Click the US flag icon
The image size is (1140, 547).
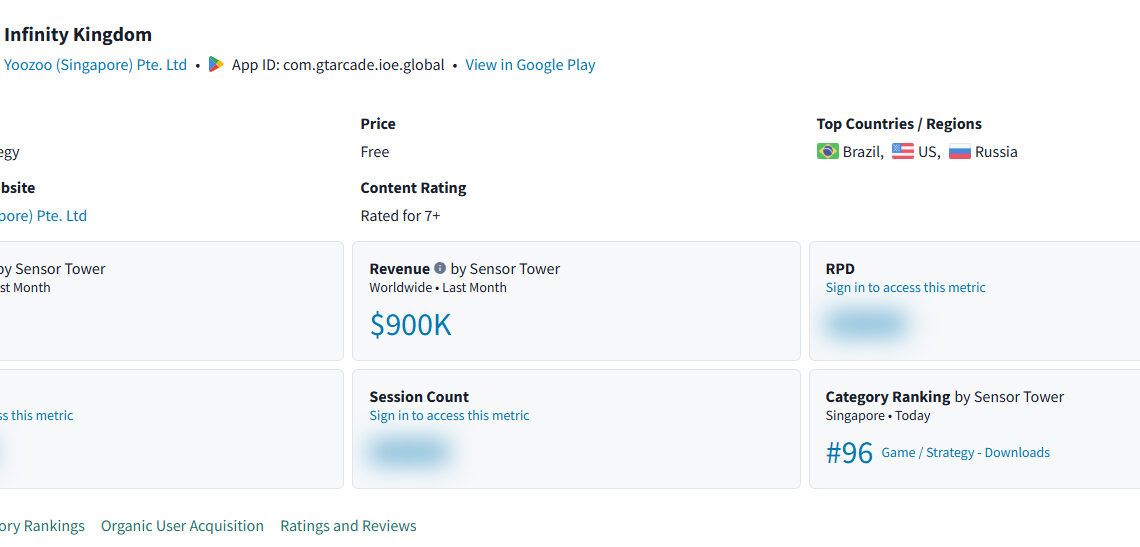click(902, 152)
